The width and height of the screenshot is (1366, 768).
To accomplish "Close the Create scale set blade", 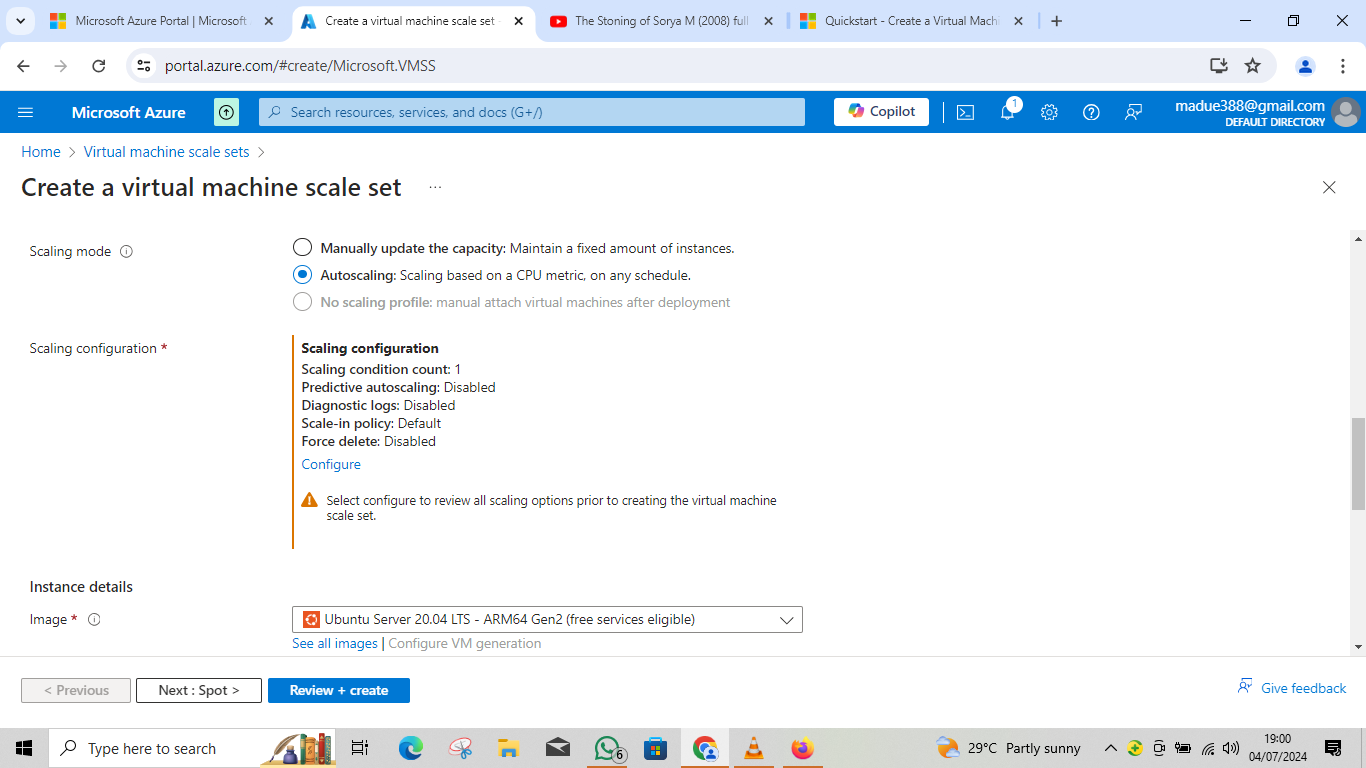I will (x=1329, y=187).
